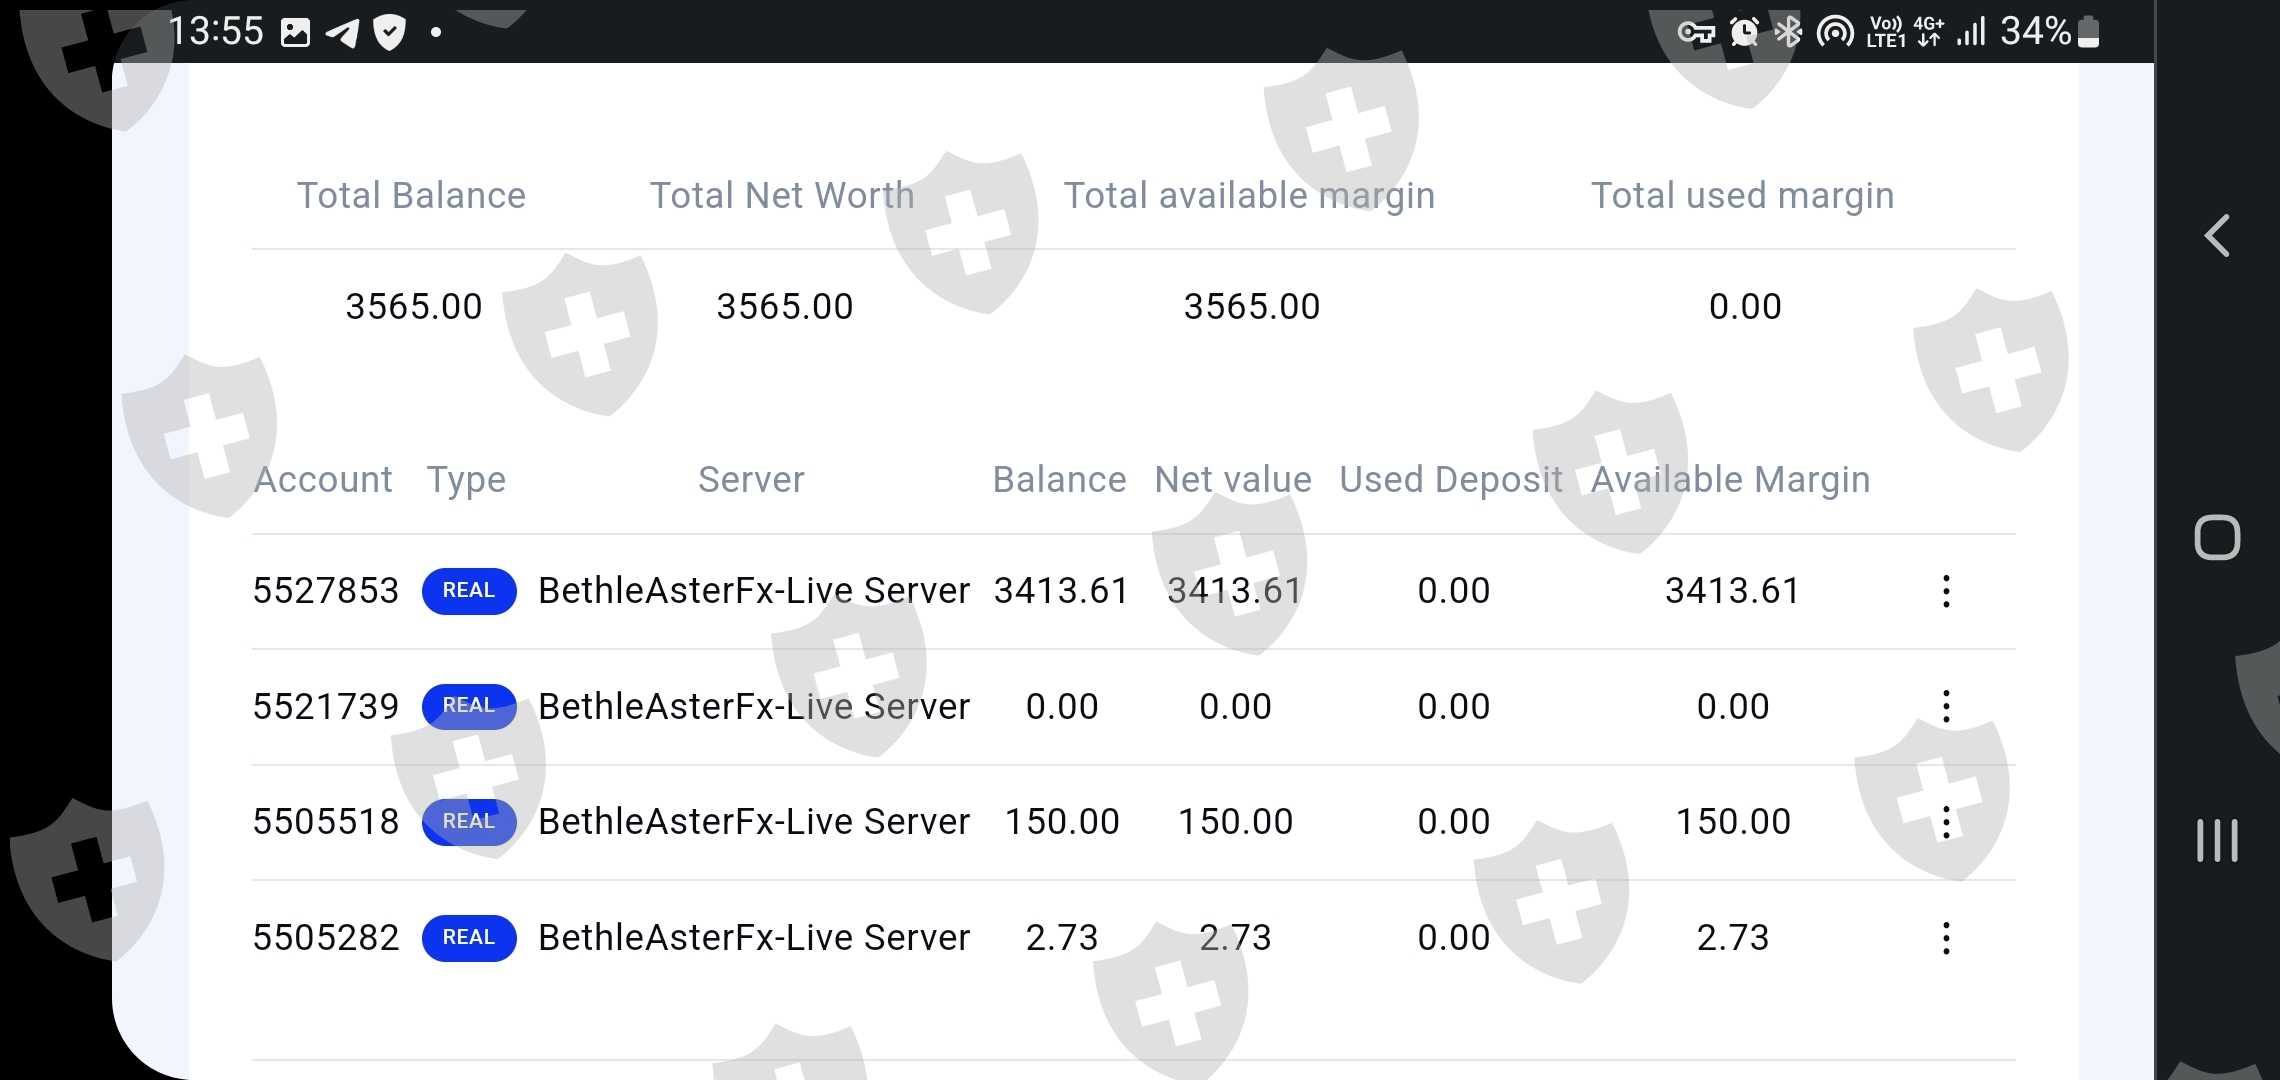Click the Server column header

point(751,480)
